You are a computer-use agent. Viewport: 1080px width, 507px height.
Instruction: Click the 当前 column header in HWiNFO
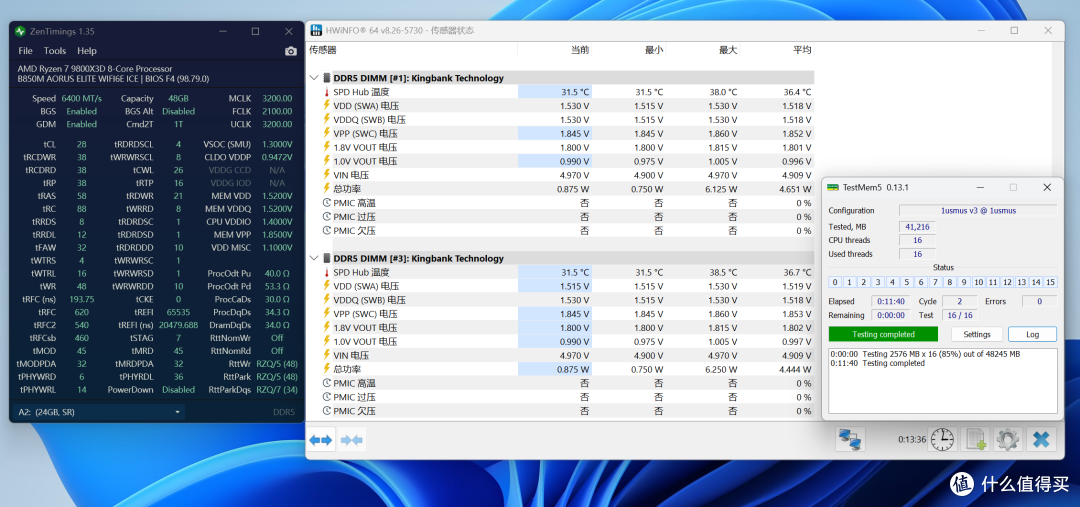point(580,50)
